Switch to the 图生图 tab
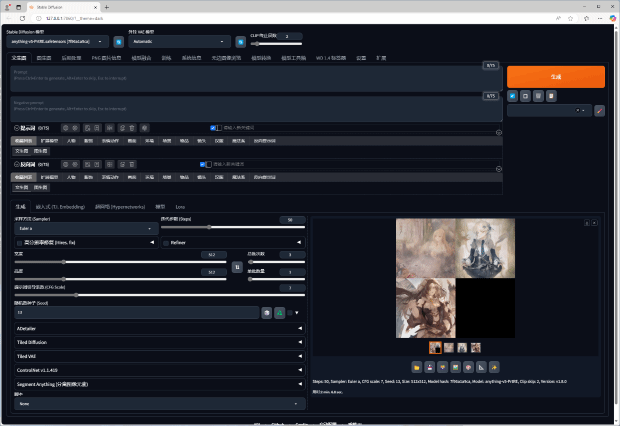 (x=44, y=58)
